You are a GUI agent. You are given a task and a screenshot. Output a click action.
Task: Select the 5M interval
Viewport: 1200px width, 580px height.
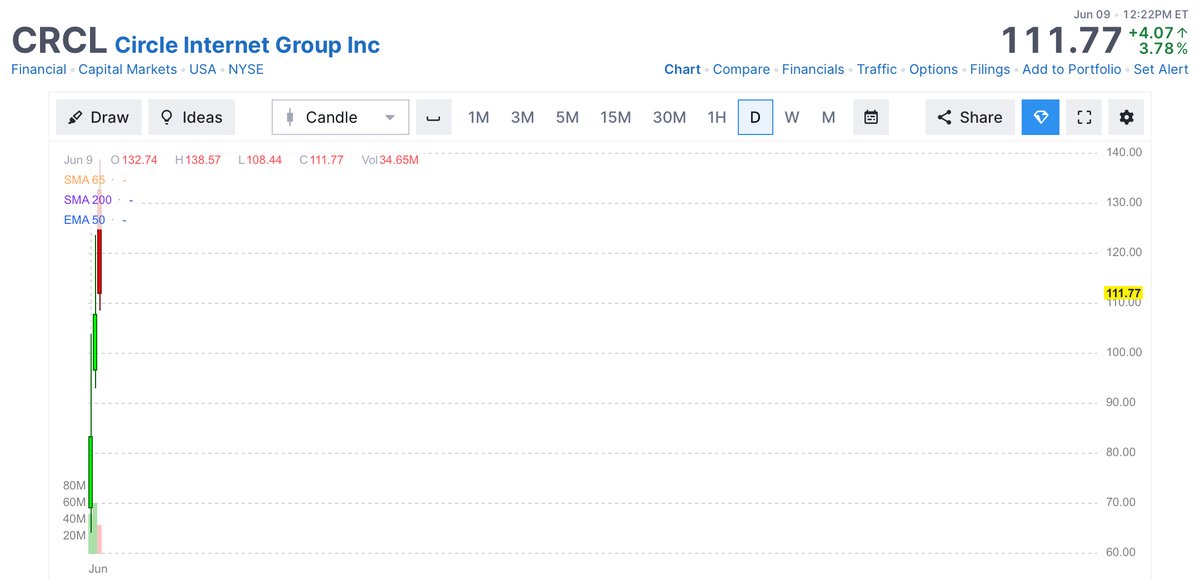(x=567, y=117)
